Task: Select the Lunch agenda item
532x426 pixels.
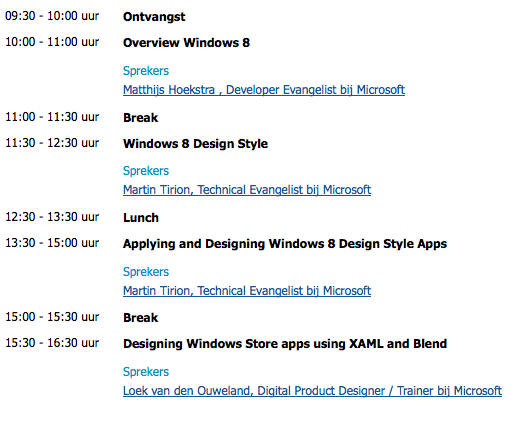Action: point(141,218)
